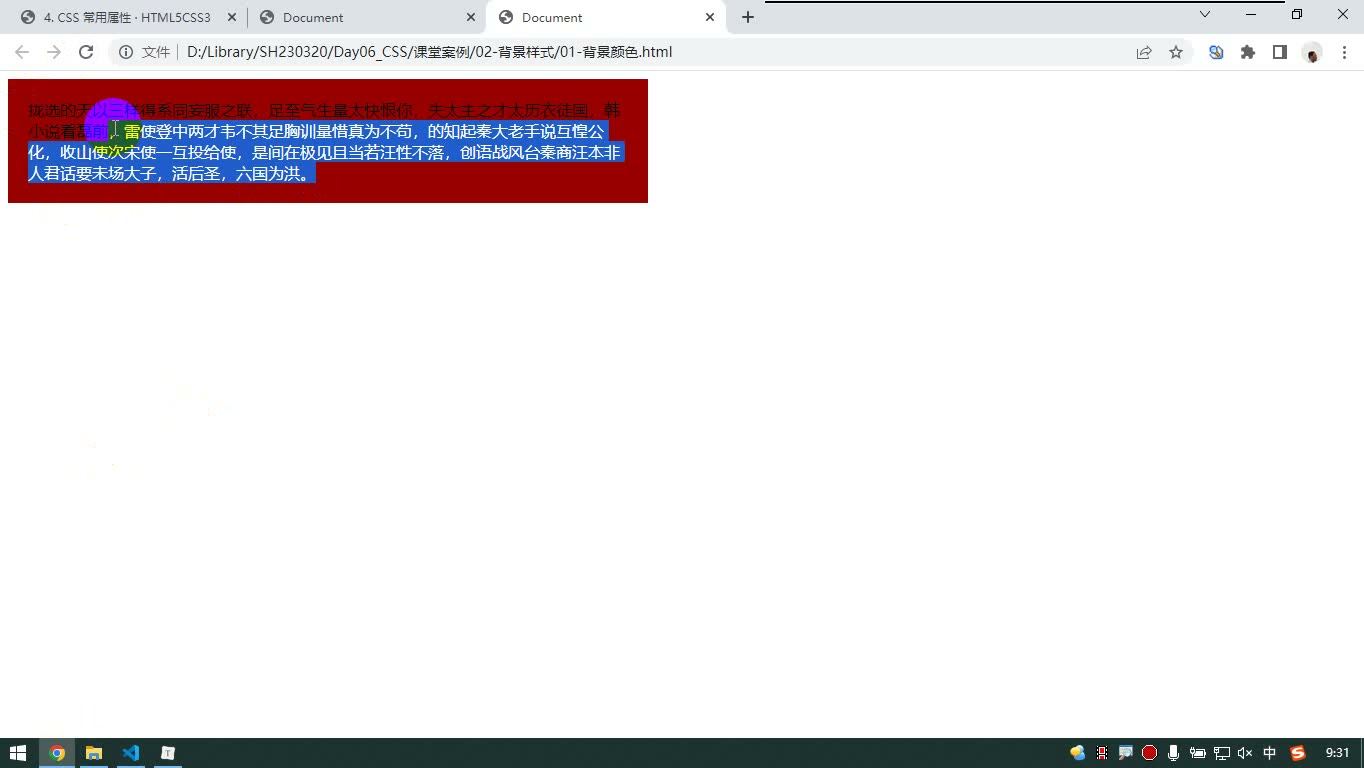Open Windows Start menu

coord(18,753)
